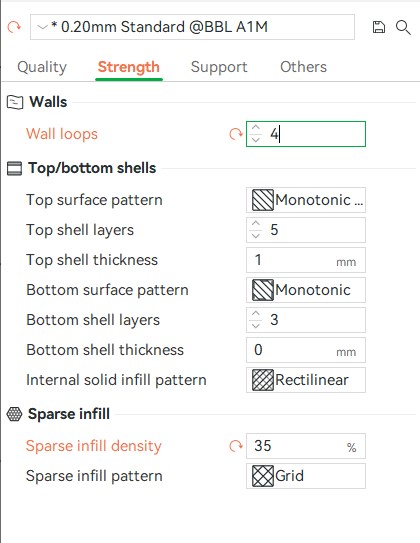Switch to the Quality tab
Screen dimensions: 420x543
coord(42,67)
